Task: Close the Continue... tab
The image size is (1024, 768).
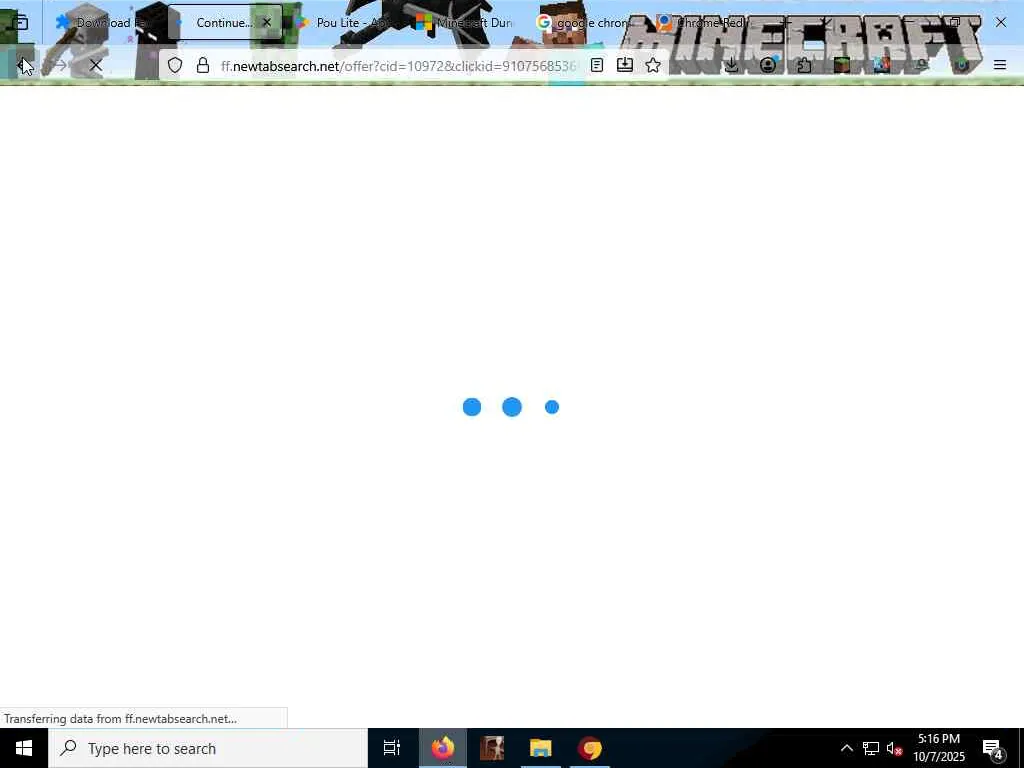Action: [x=266, y=23]
